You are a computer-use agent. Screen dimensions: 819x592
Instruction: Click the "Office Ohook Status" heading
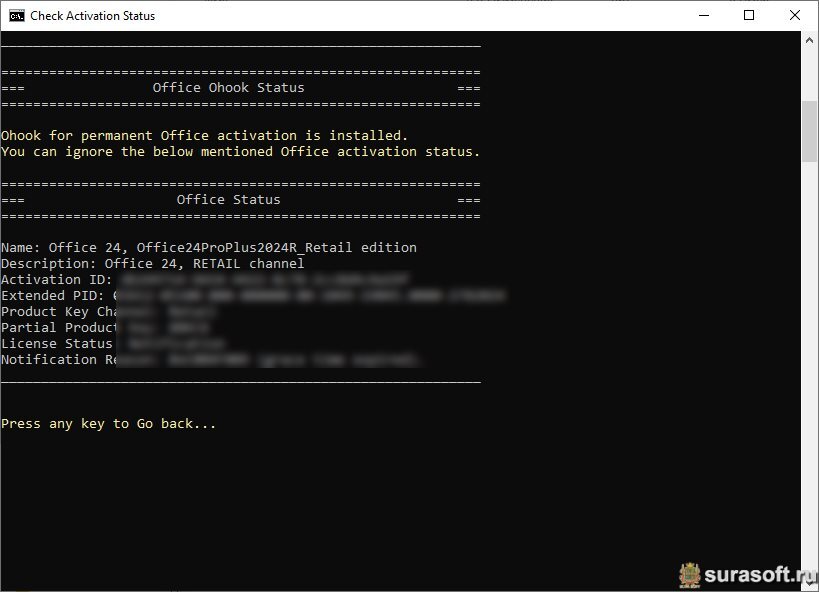click(x=228, y=87)
